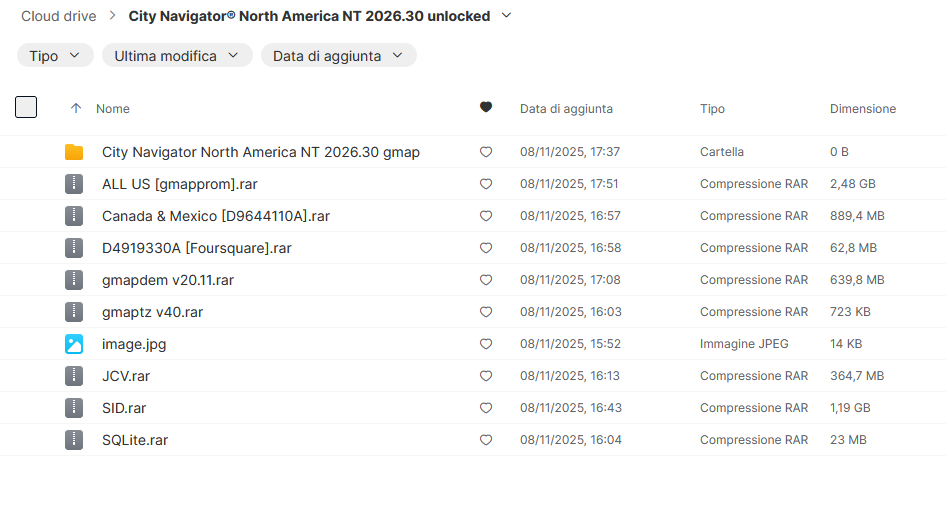Sort by the Data di aggiunta column header
Viewport: 946px width, 520px height.
tap(566, 108)
